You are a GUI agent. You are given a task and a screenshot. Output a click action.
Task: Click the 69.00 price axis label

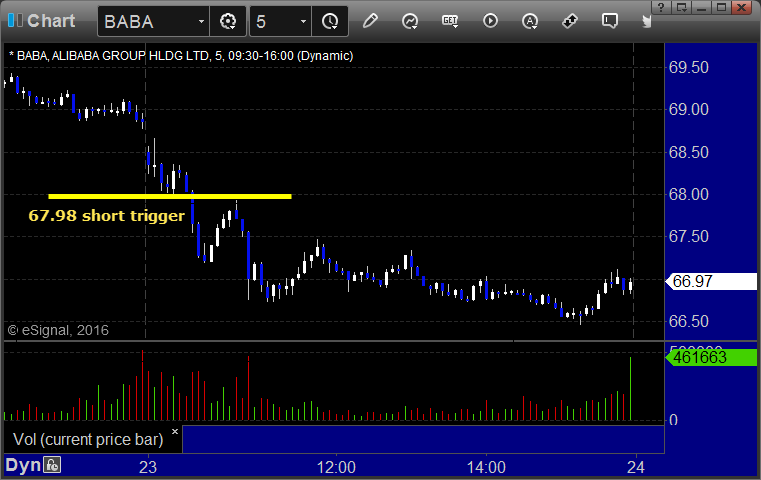688,110
